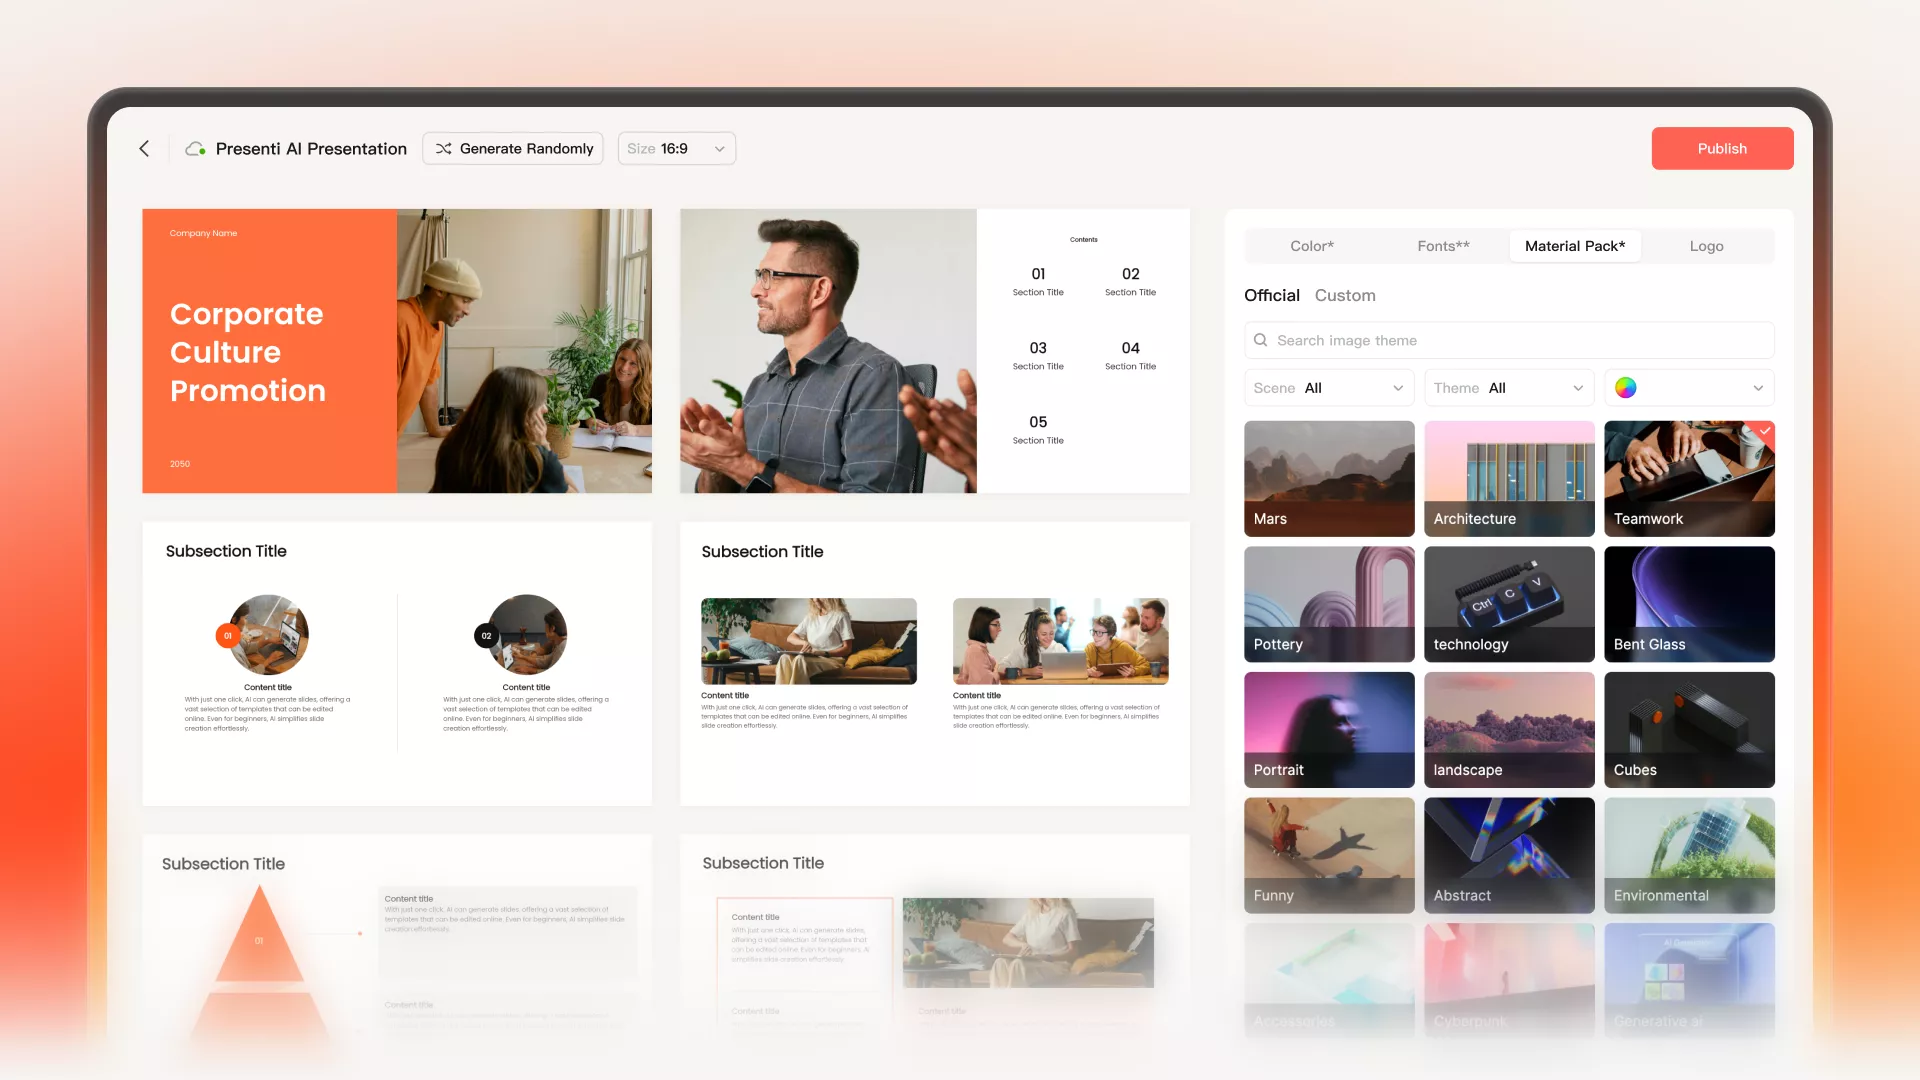1920x1080 pixels.
Task: Click the shuffle icon in Generate Randomly
Action: (443, 148)
